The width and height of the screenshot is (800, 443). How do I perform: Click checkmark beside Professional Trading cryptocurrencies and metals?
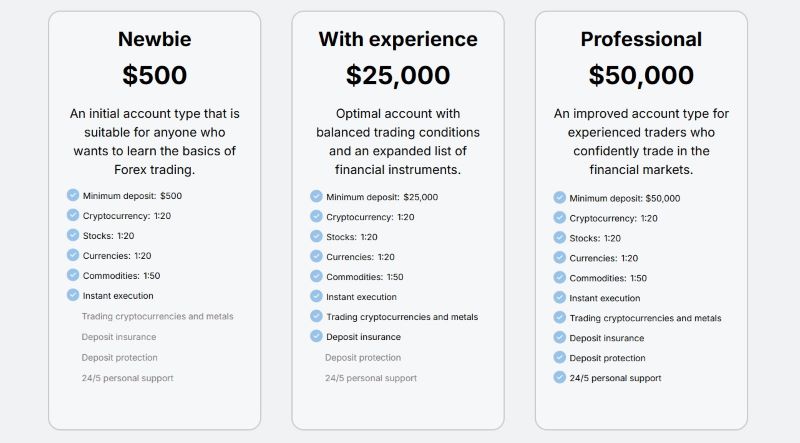560,317
